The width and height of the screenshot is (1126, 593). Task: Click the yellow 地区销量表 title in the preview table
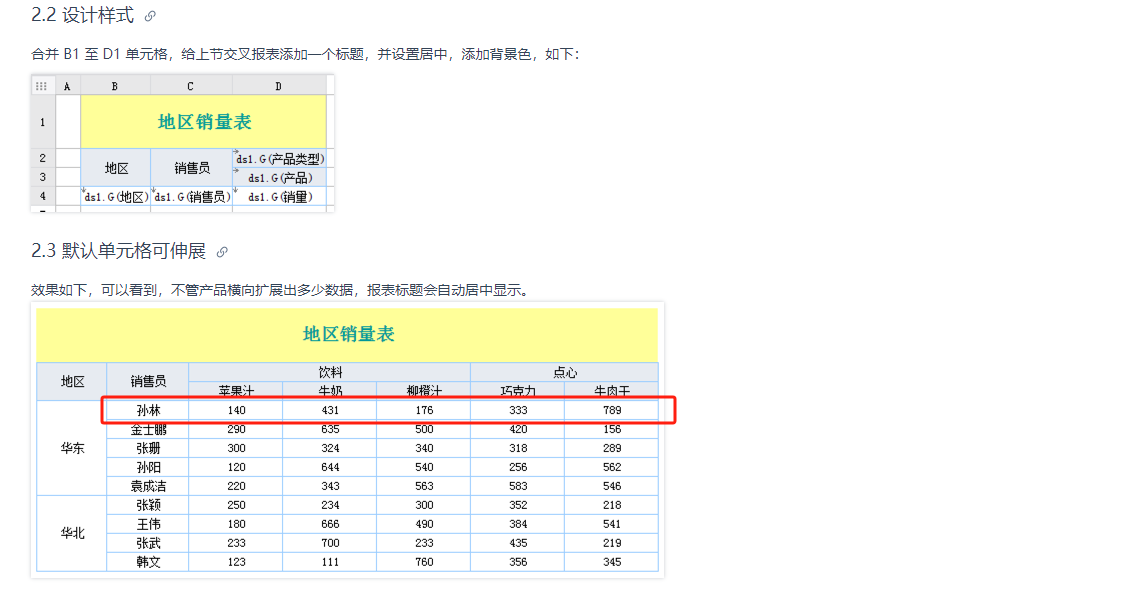click(x=348, y=334)
